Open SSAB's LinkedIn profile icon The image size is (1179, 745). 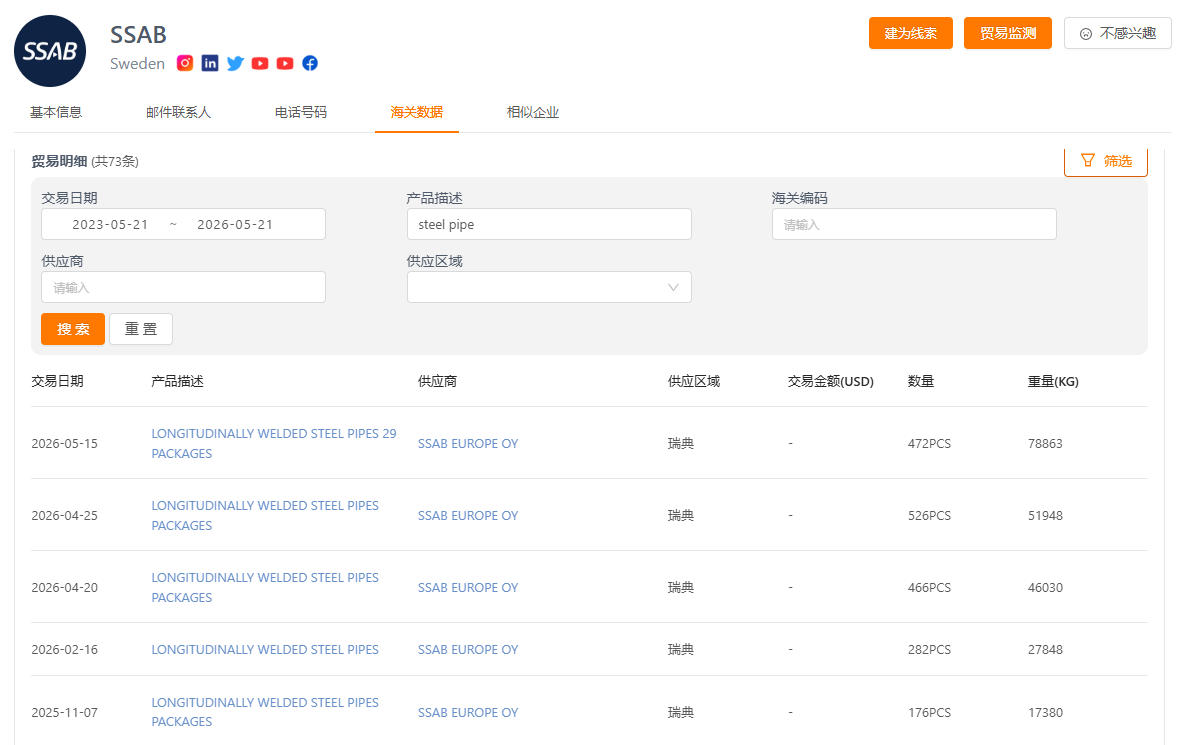[x=210, y=63]
